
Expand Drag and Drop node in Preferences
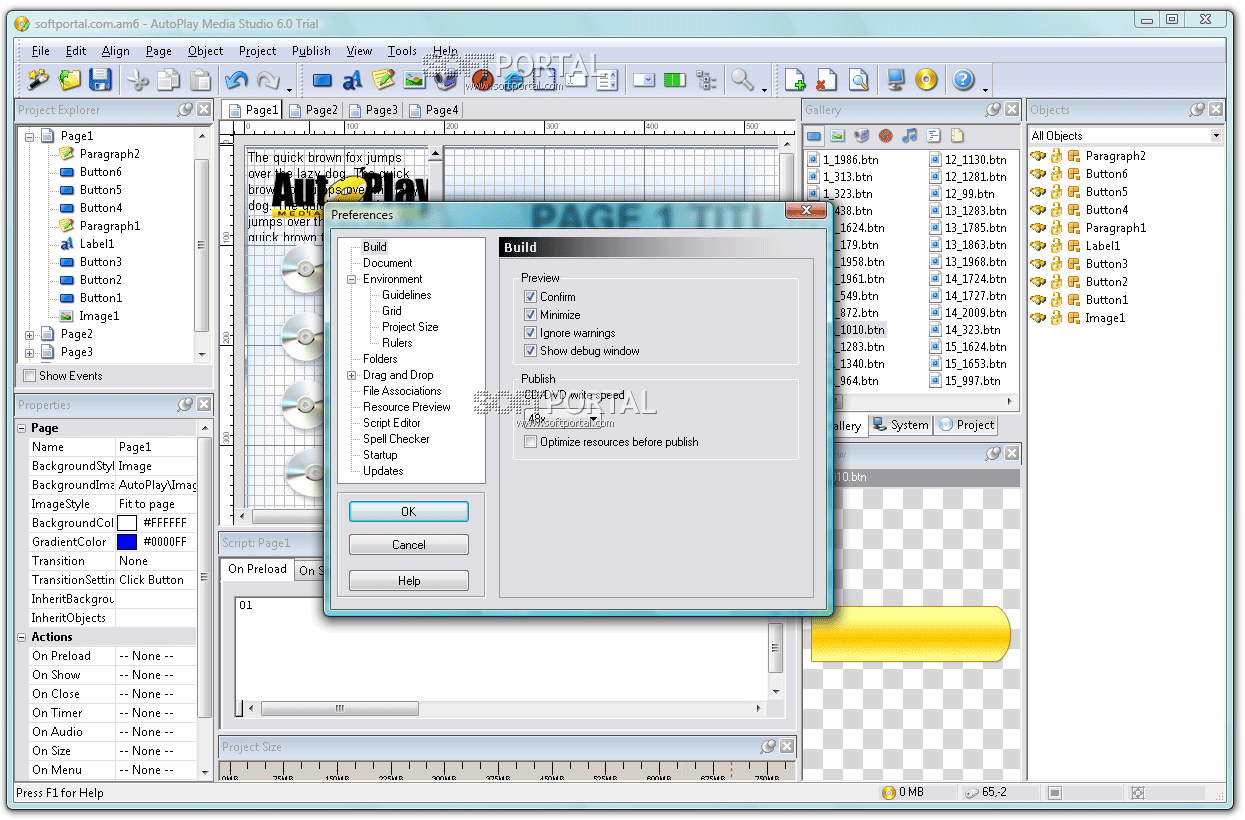(x=352, y=375)
